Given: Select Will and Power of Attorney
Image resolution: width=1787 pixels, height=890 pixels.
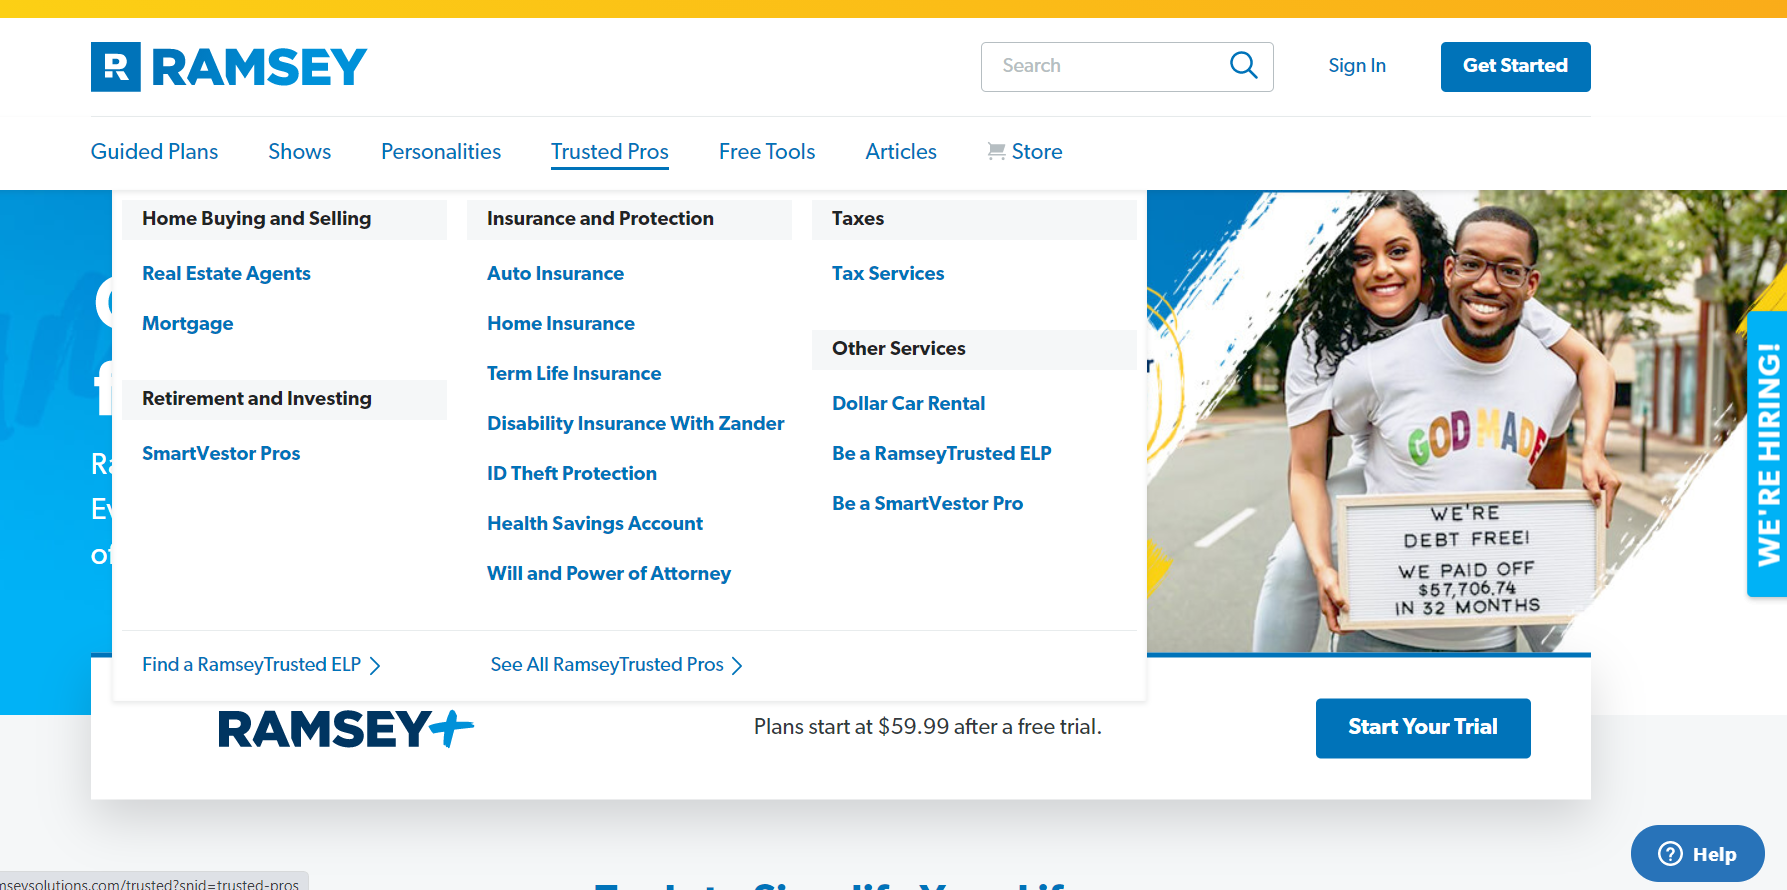Looking at the screenshot, I should pos(609,573).
